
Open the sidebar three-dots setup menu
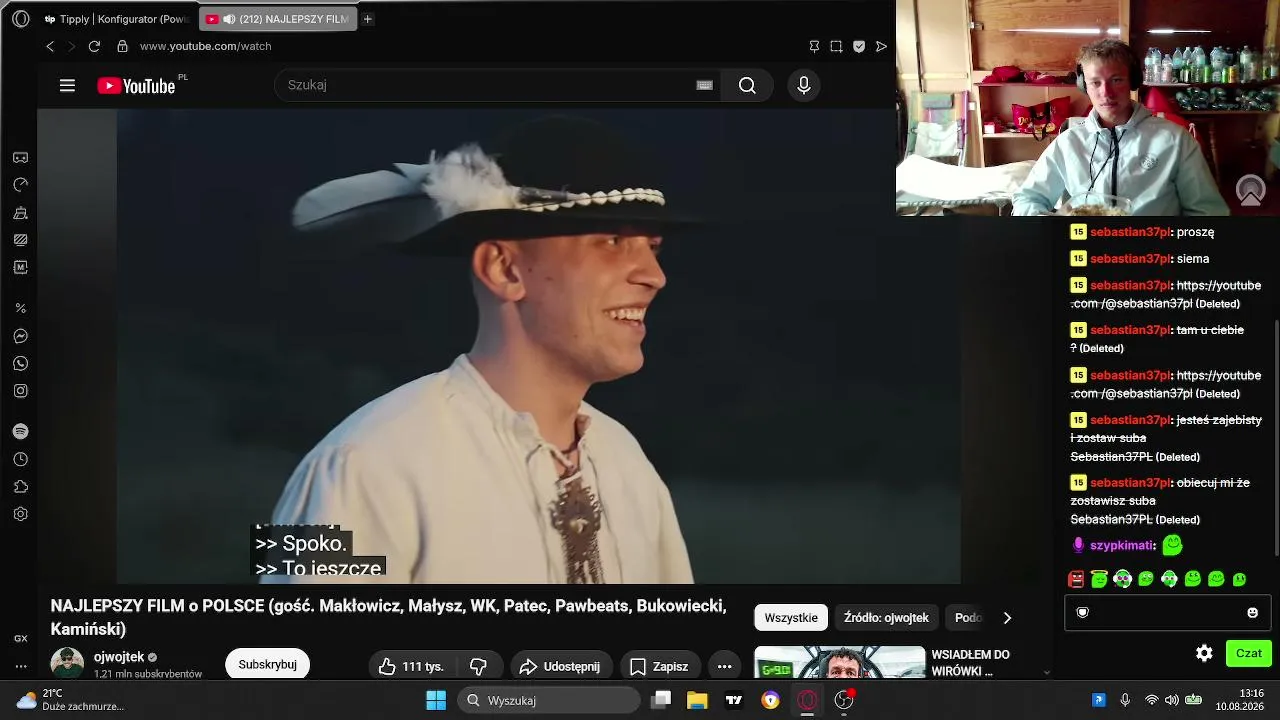20,666
